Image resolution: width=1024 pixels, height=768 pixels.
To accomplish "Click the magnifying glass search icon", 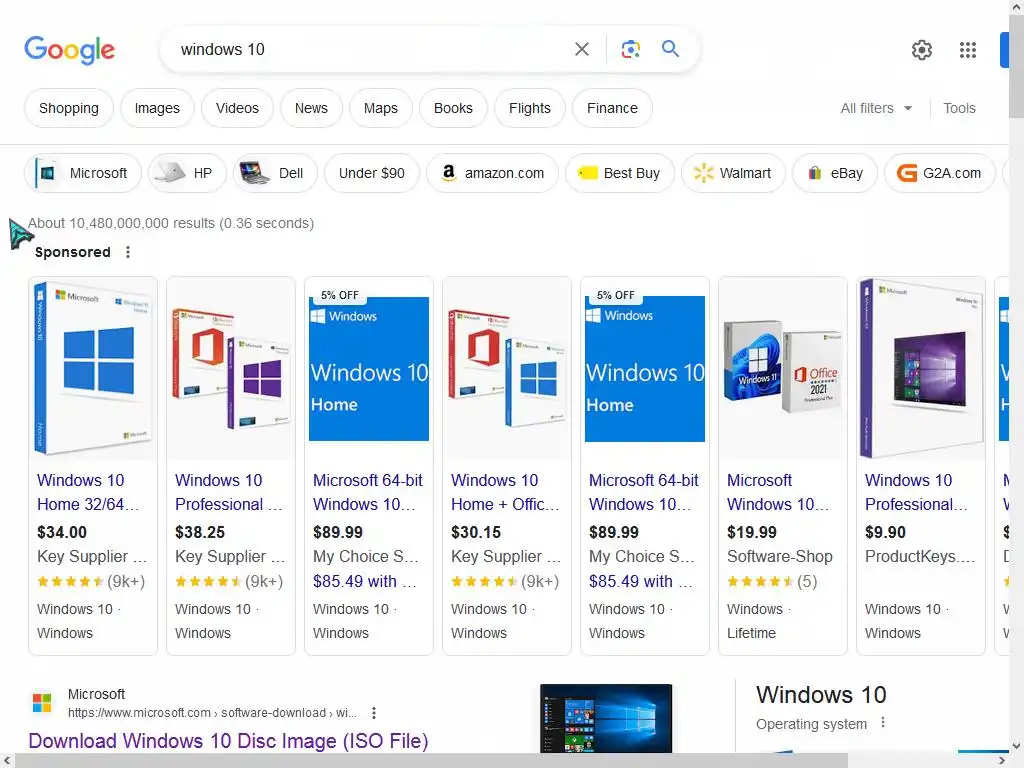I will pyautogui.click(x=670, y=49).
